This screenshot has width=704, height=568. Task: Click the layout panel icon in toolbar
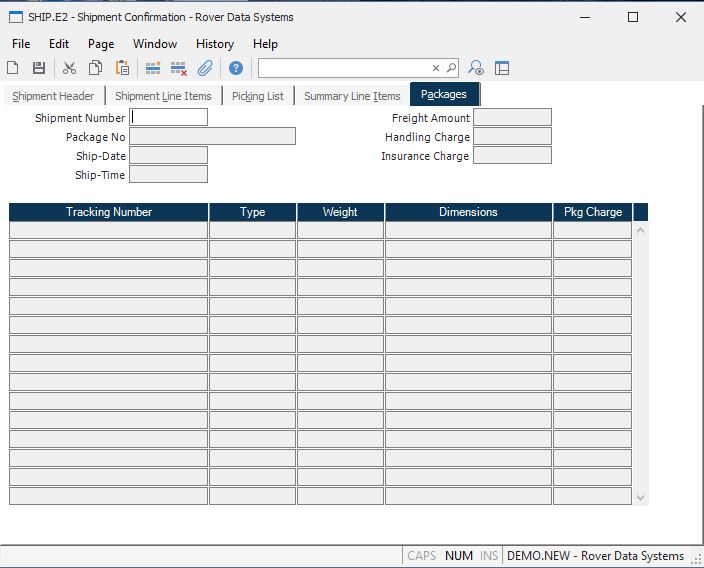point(502,68)
